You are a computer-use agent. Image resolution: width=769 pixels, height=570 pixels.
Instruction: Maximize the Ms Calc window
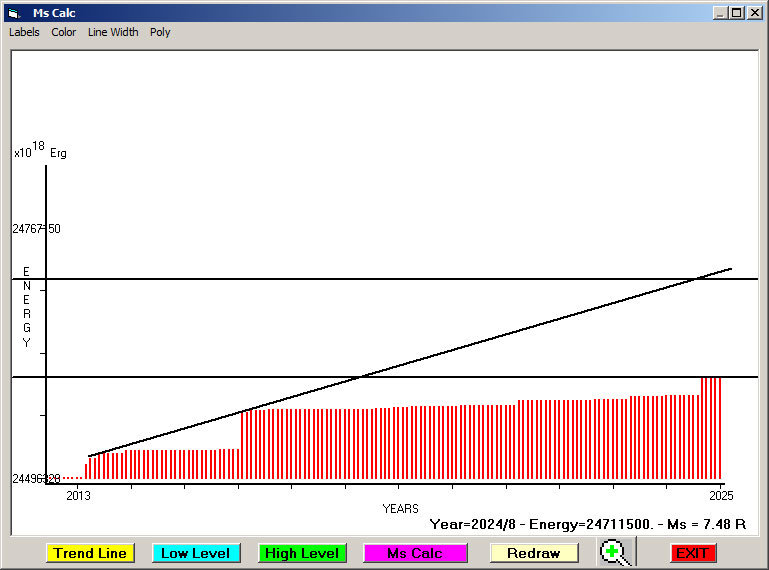pos(737,13)
